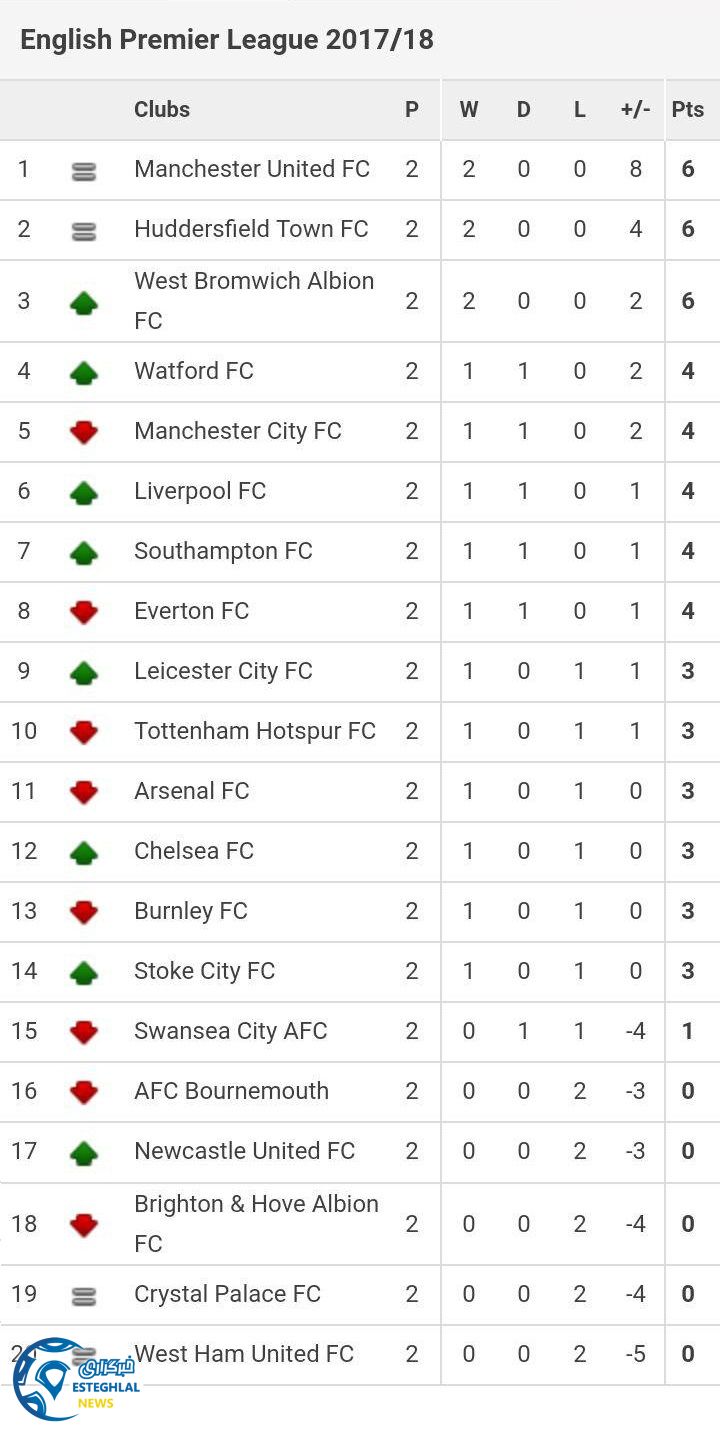720x1443 pixels.
Task: Click the W wins column header
Action: (468, 110)
